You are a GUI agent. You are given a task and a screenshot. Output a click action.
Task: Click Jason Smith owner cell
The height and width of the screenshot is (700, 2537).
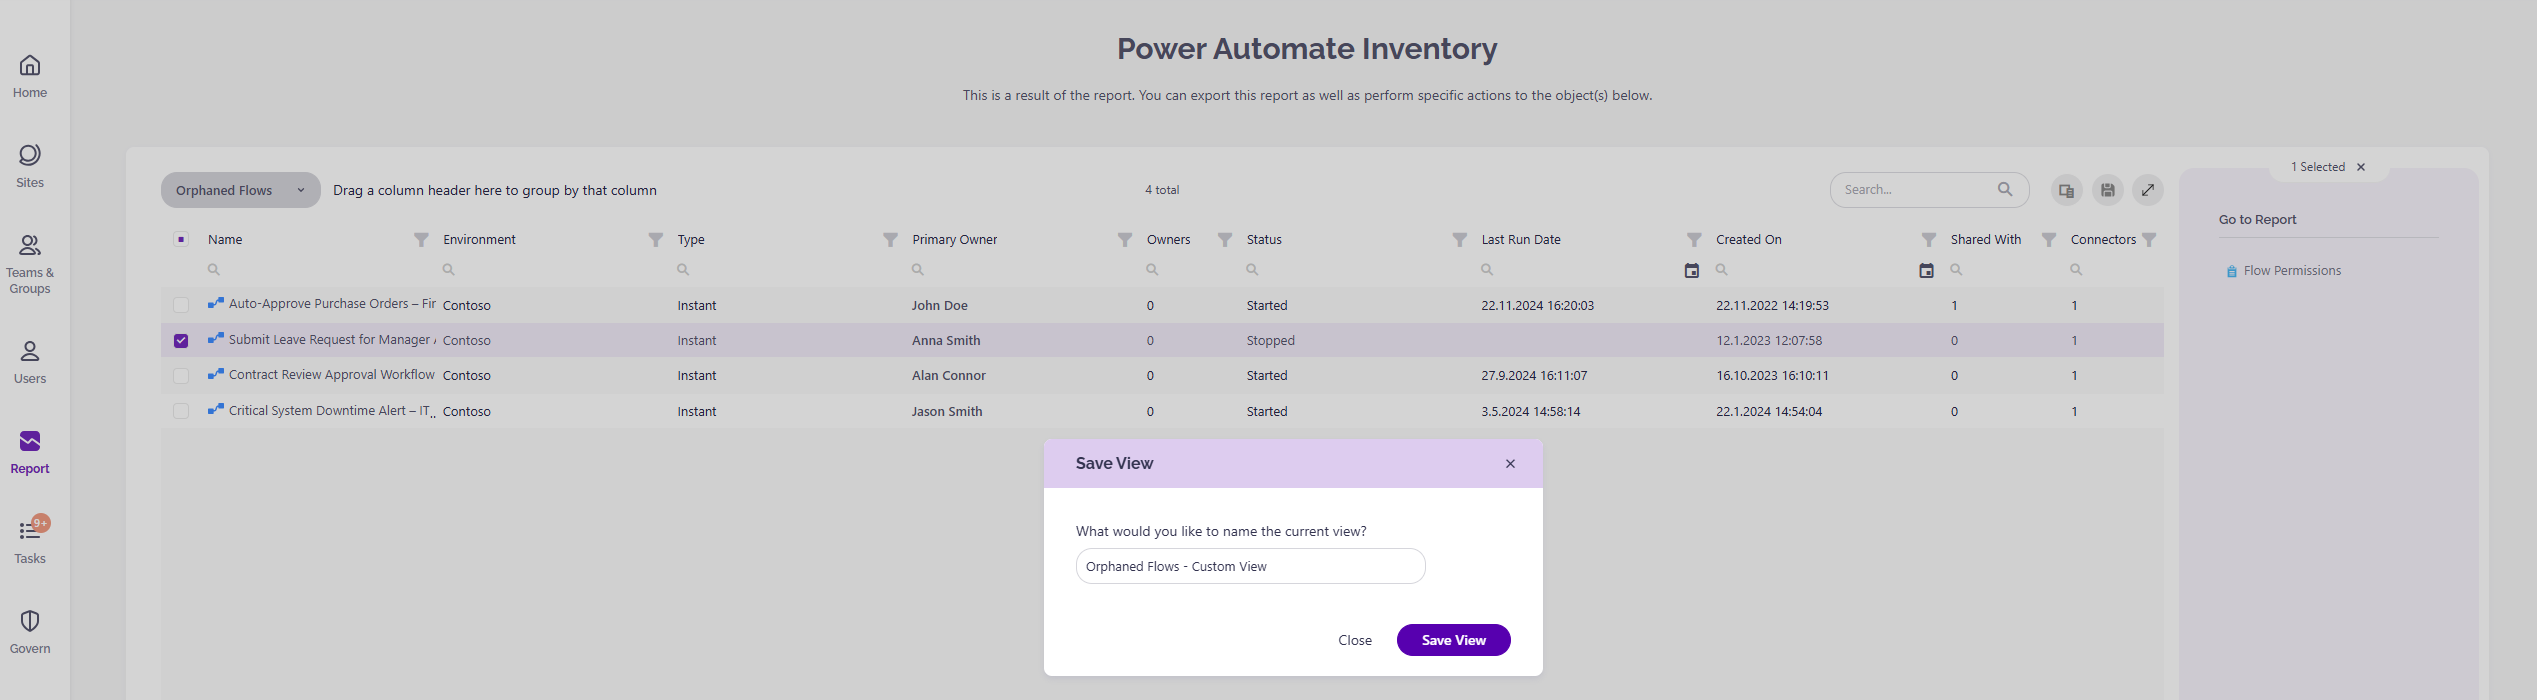point(947,411)
